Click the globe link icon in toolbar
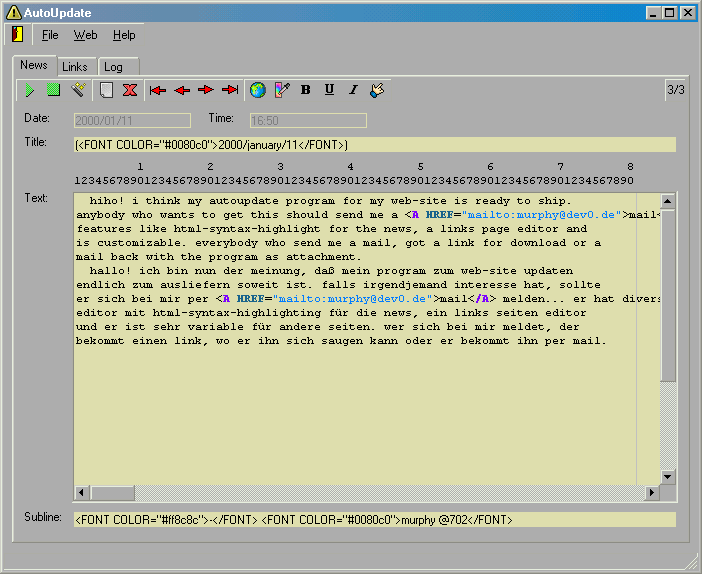This screenshot has width=702, height=574. pos(257,90)
